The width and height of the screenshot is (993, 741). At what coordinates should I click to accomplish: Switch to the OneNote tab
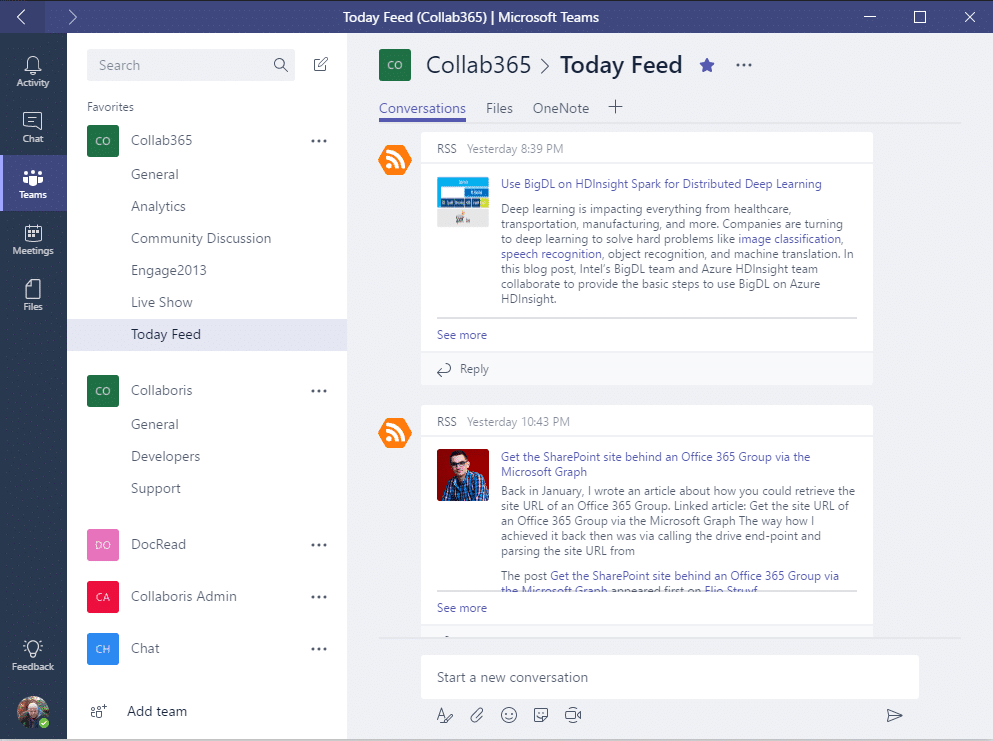[560, 108]
